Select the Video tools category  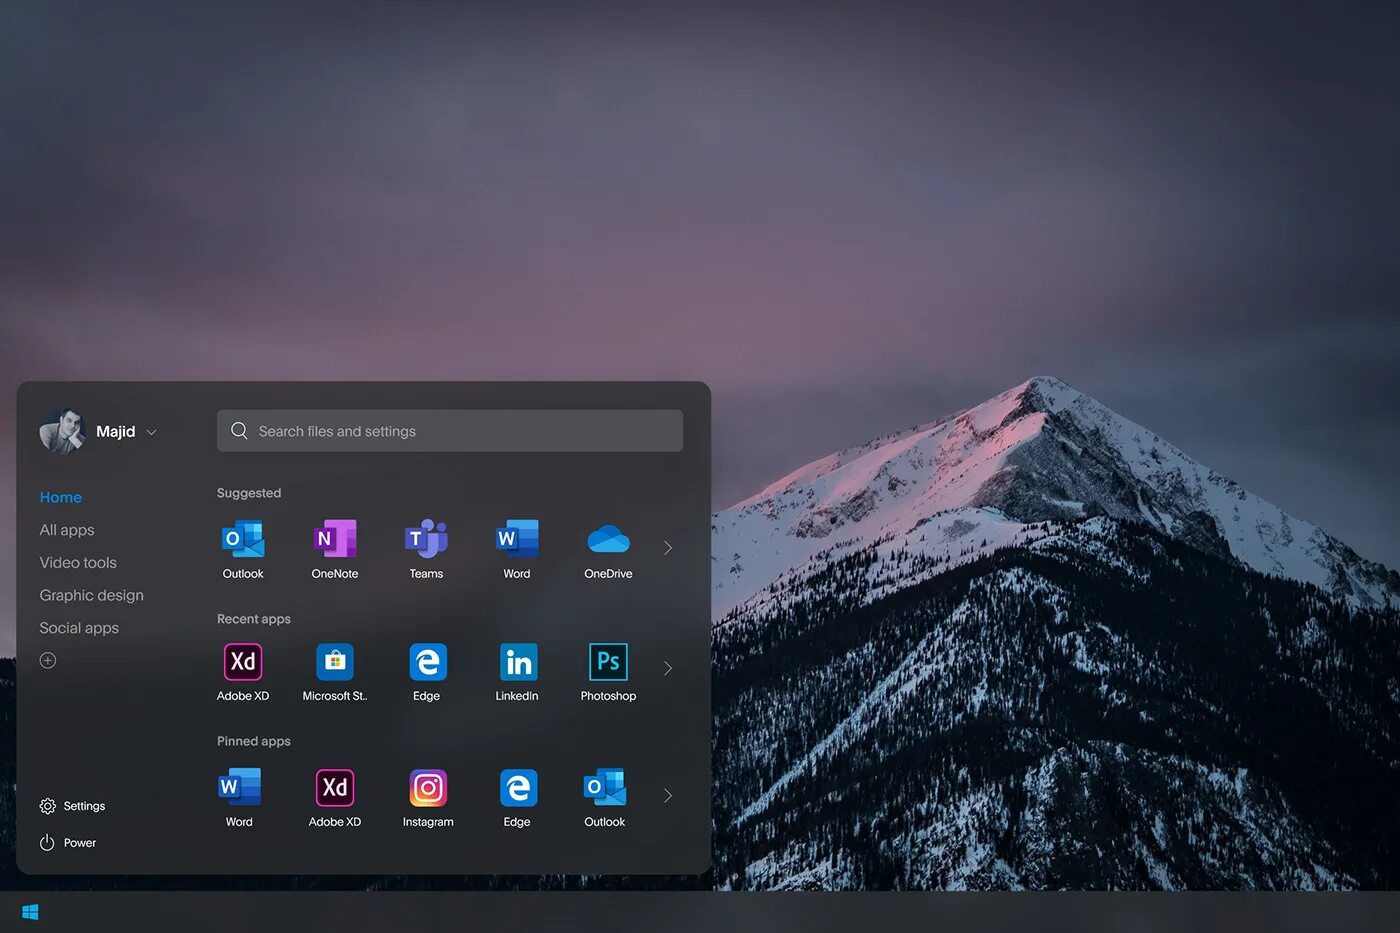pos(78,563)
